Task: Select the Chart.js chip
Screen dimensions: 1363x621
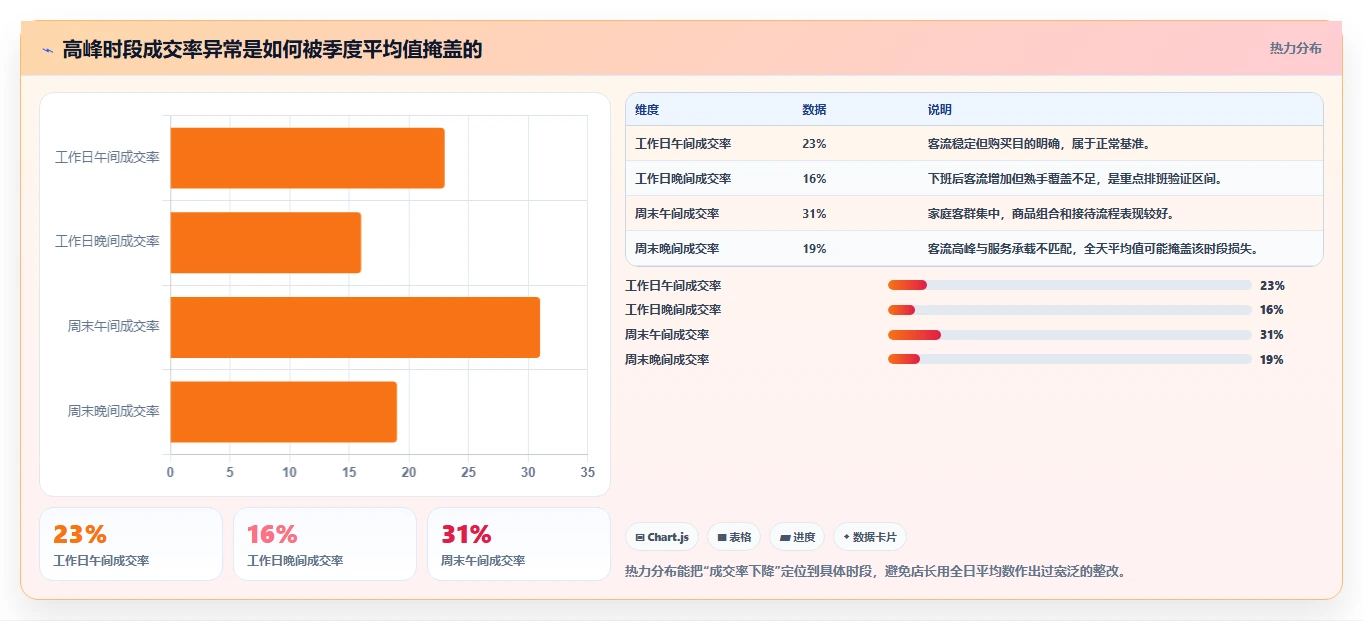Action: tap(662, 537)
